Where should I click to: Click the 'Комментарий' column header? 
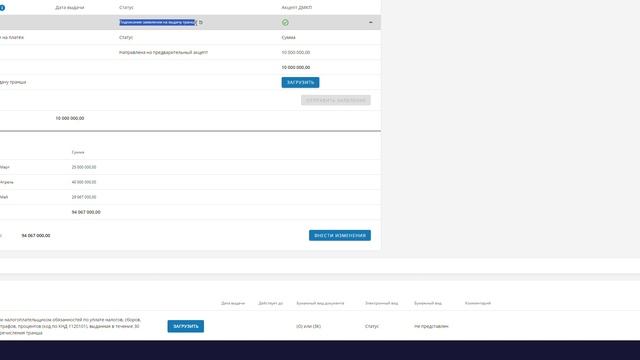tap(478, 303)
